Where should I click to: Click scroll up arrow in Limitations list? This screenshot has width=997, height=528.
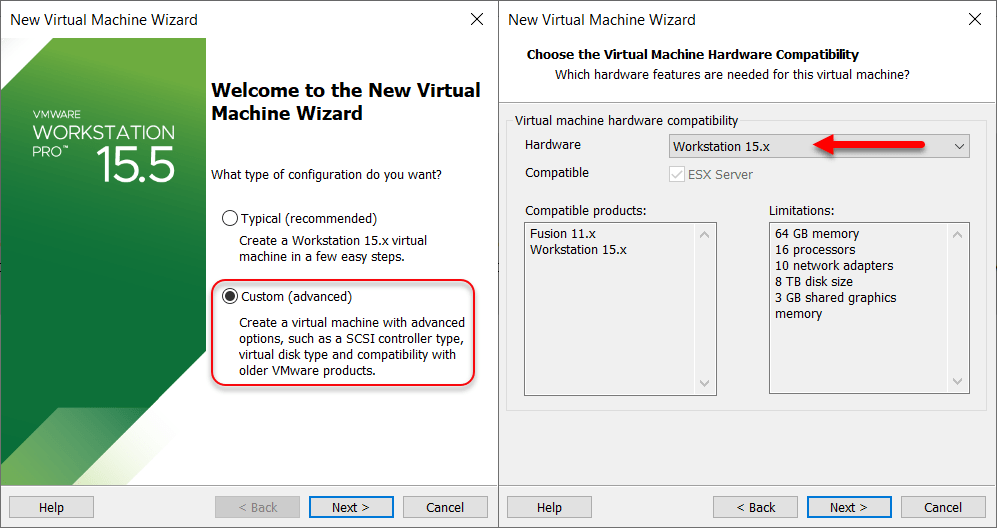pyautogui.click(x=958, y=235)
